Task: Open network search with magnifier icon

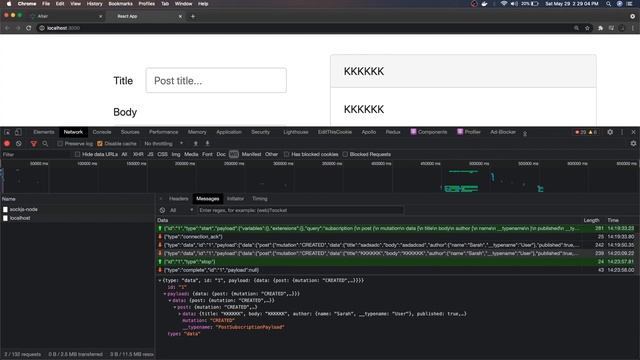Action: [45, 144]
